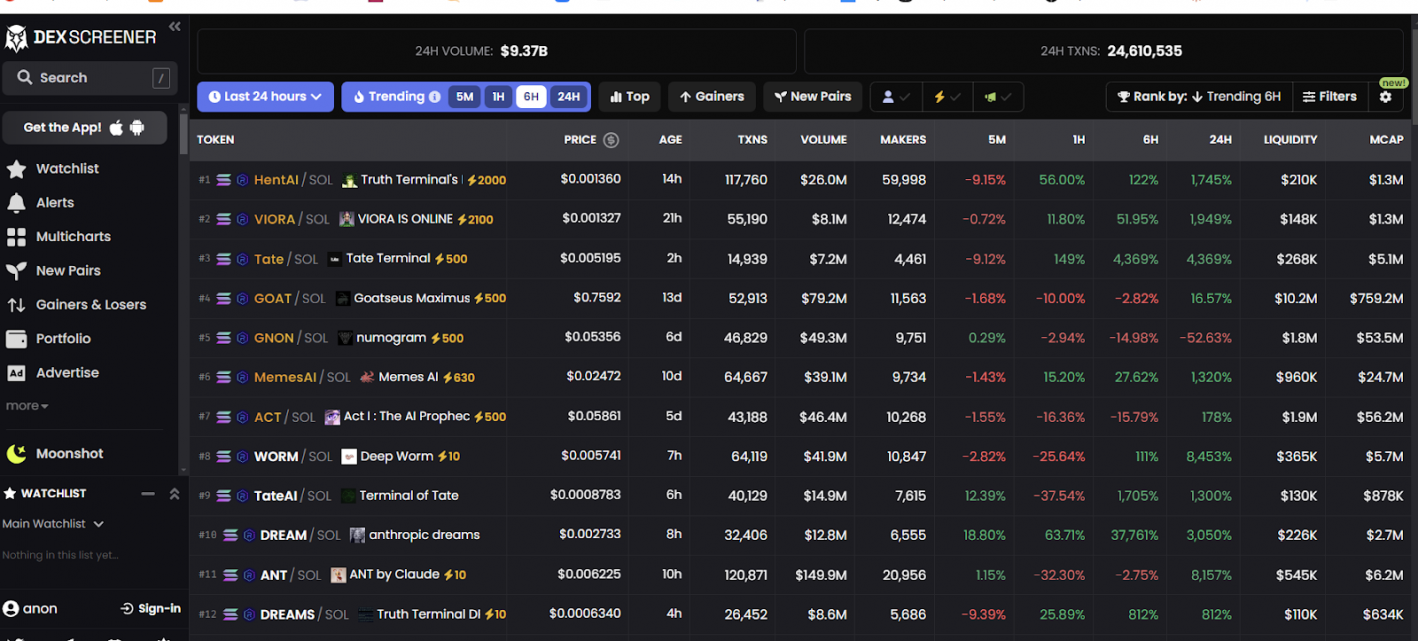The image size is (1418, 641).
Task: Sort by the VOLUME column header
Action: pyautogui.click(x=823, y=140)
